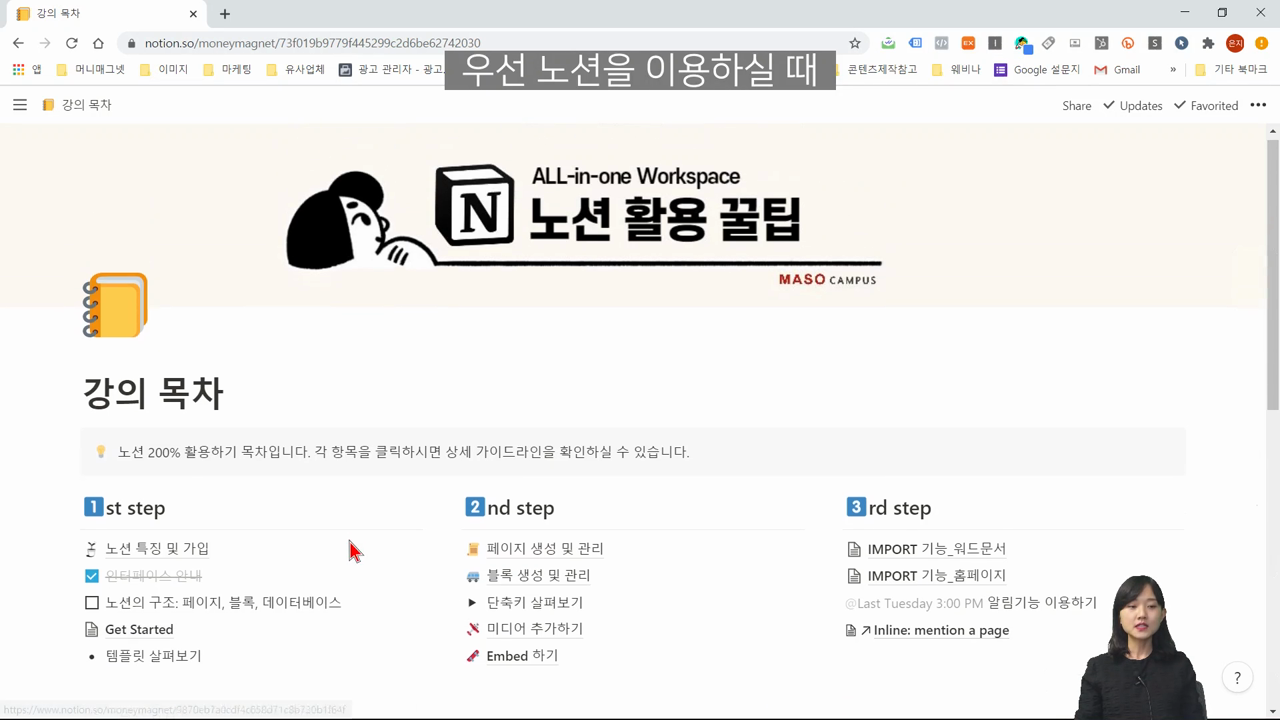Click the code brackets extension icon

click(941, 43)
